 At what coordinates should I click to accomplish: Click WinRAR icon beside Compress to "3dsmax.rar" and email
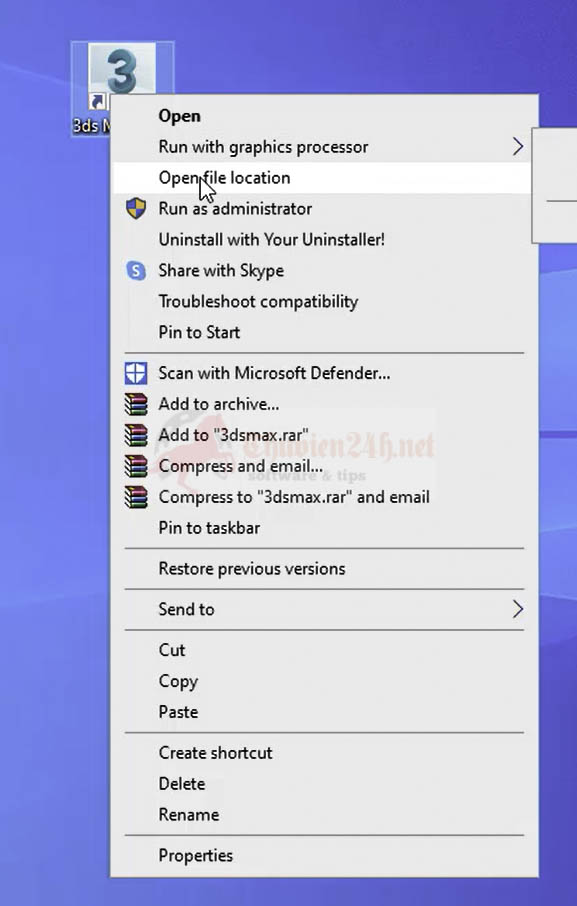coord(136,497)
